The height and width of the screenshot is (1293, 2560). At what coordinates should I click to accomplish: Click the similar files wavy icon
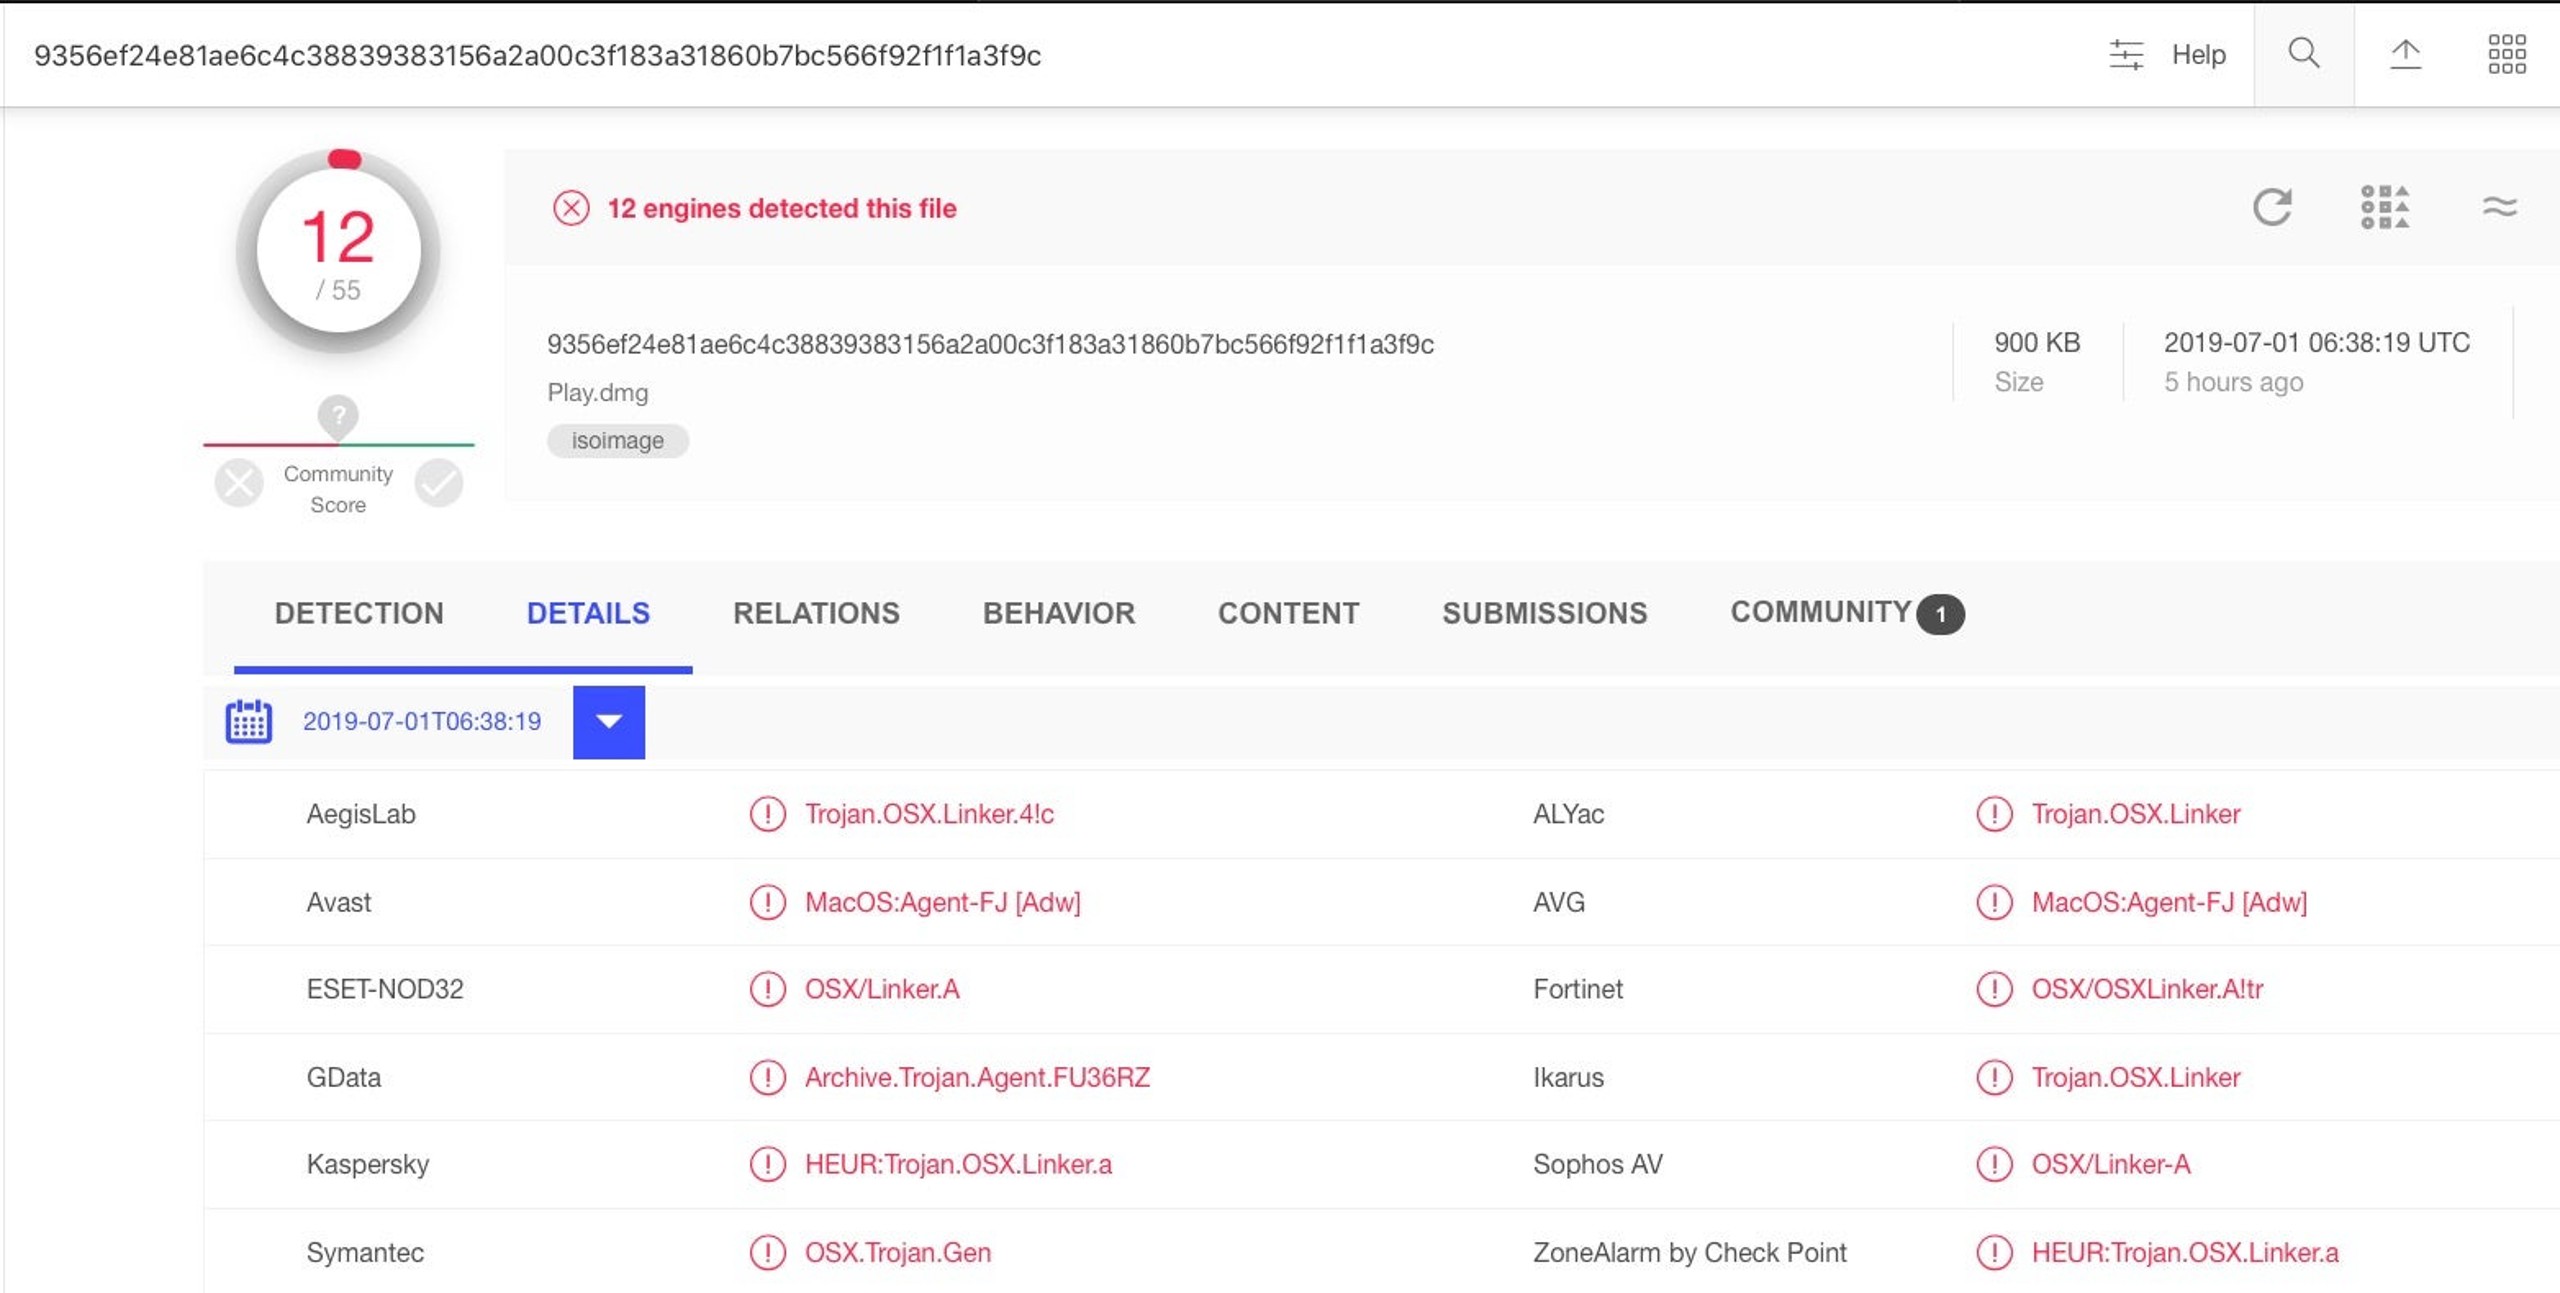click(x=2499, y=207)
